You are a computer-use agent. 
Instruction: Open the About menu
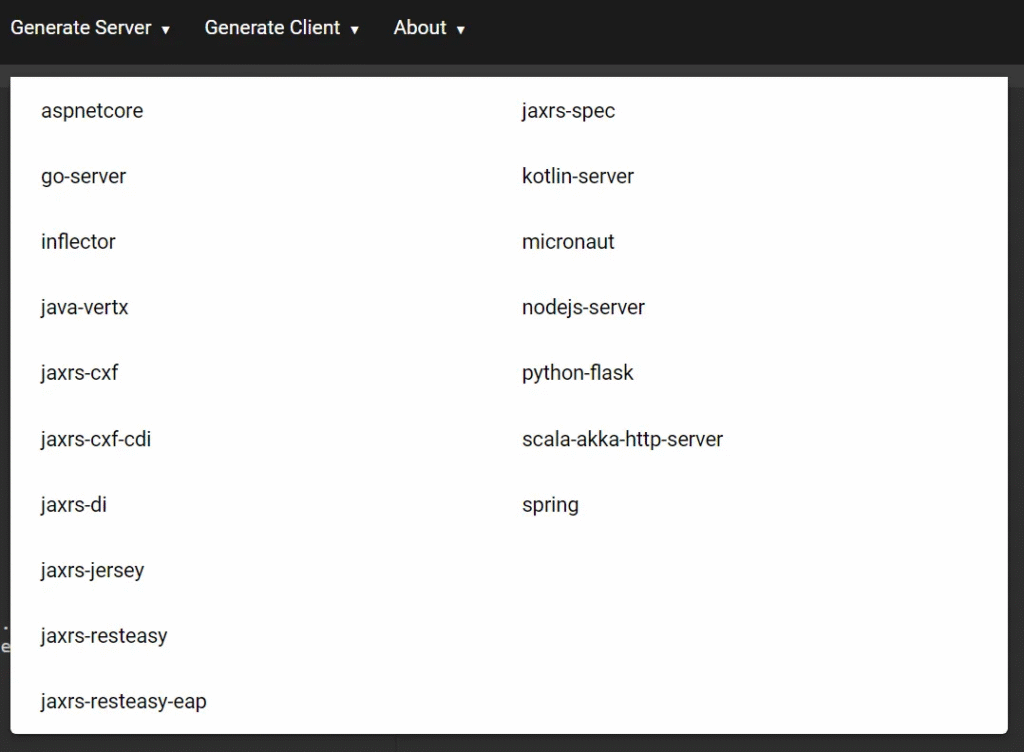(428, 28)
